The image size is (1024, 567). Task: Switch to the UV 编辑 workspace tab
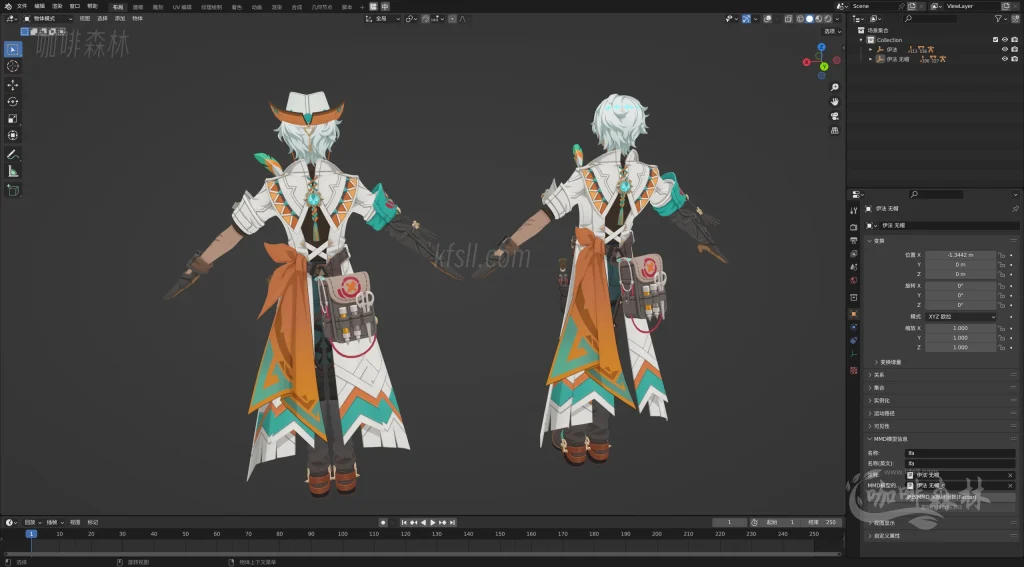tap(182, 7)
